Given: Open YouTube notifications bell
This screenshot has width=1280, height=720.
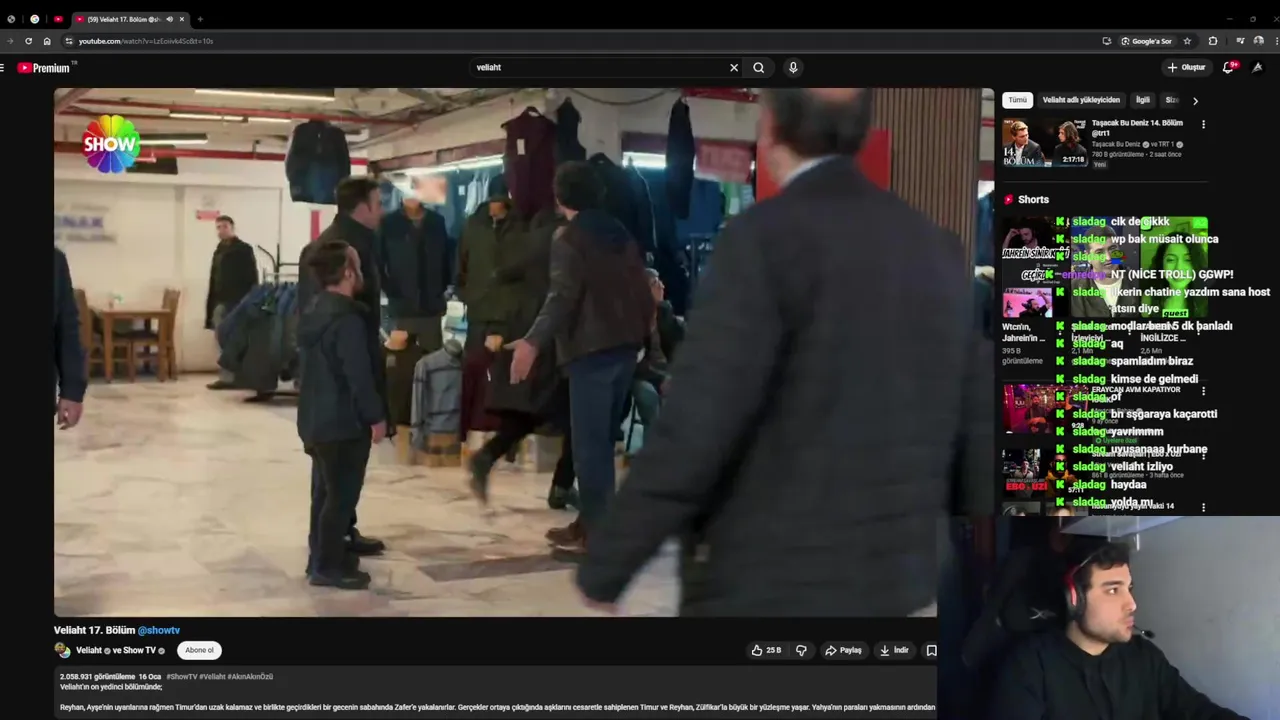Looking at the screenshot, I should [x=1228, y=68].
